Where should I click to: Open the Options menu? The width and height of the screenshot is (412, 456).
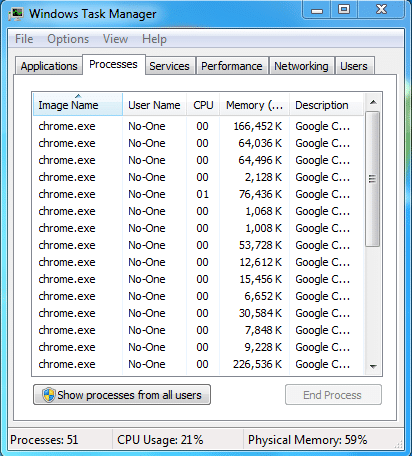68,39
